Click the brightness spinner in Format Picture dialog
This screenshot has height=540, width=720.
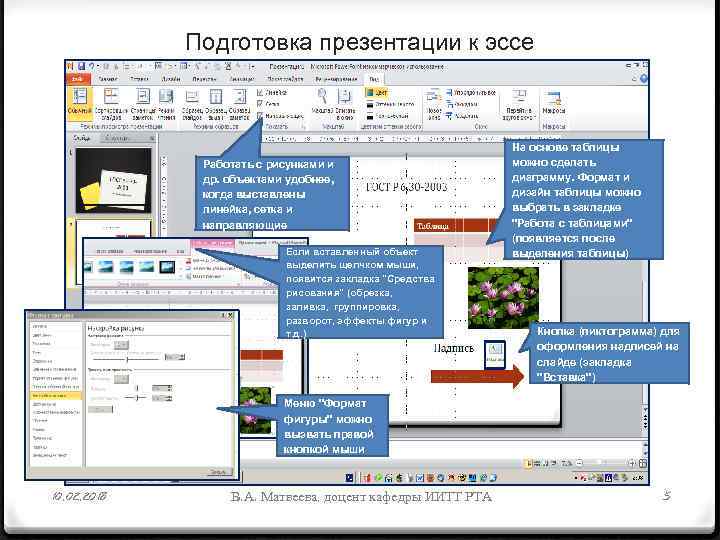coord(163,388)
